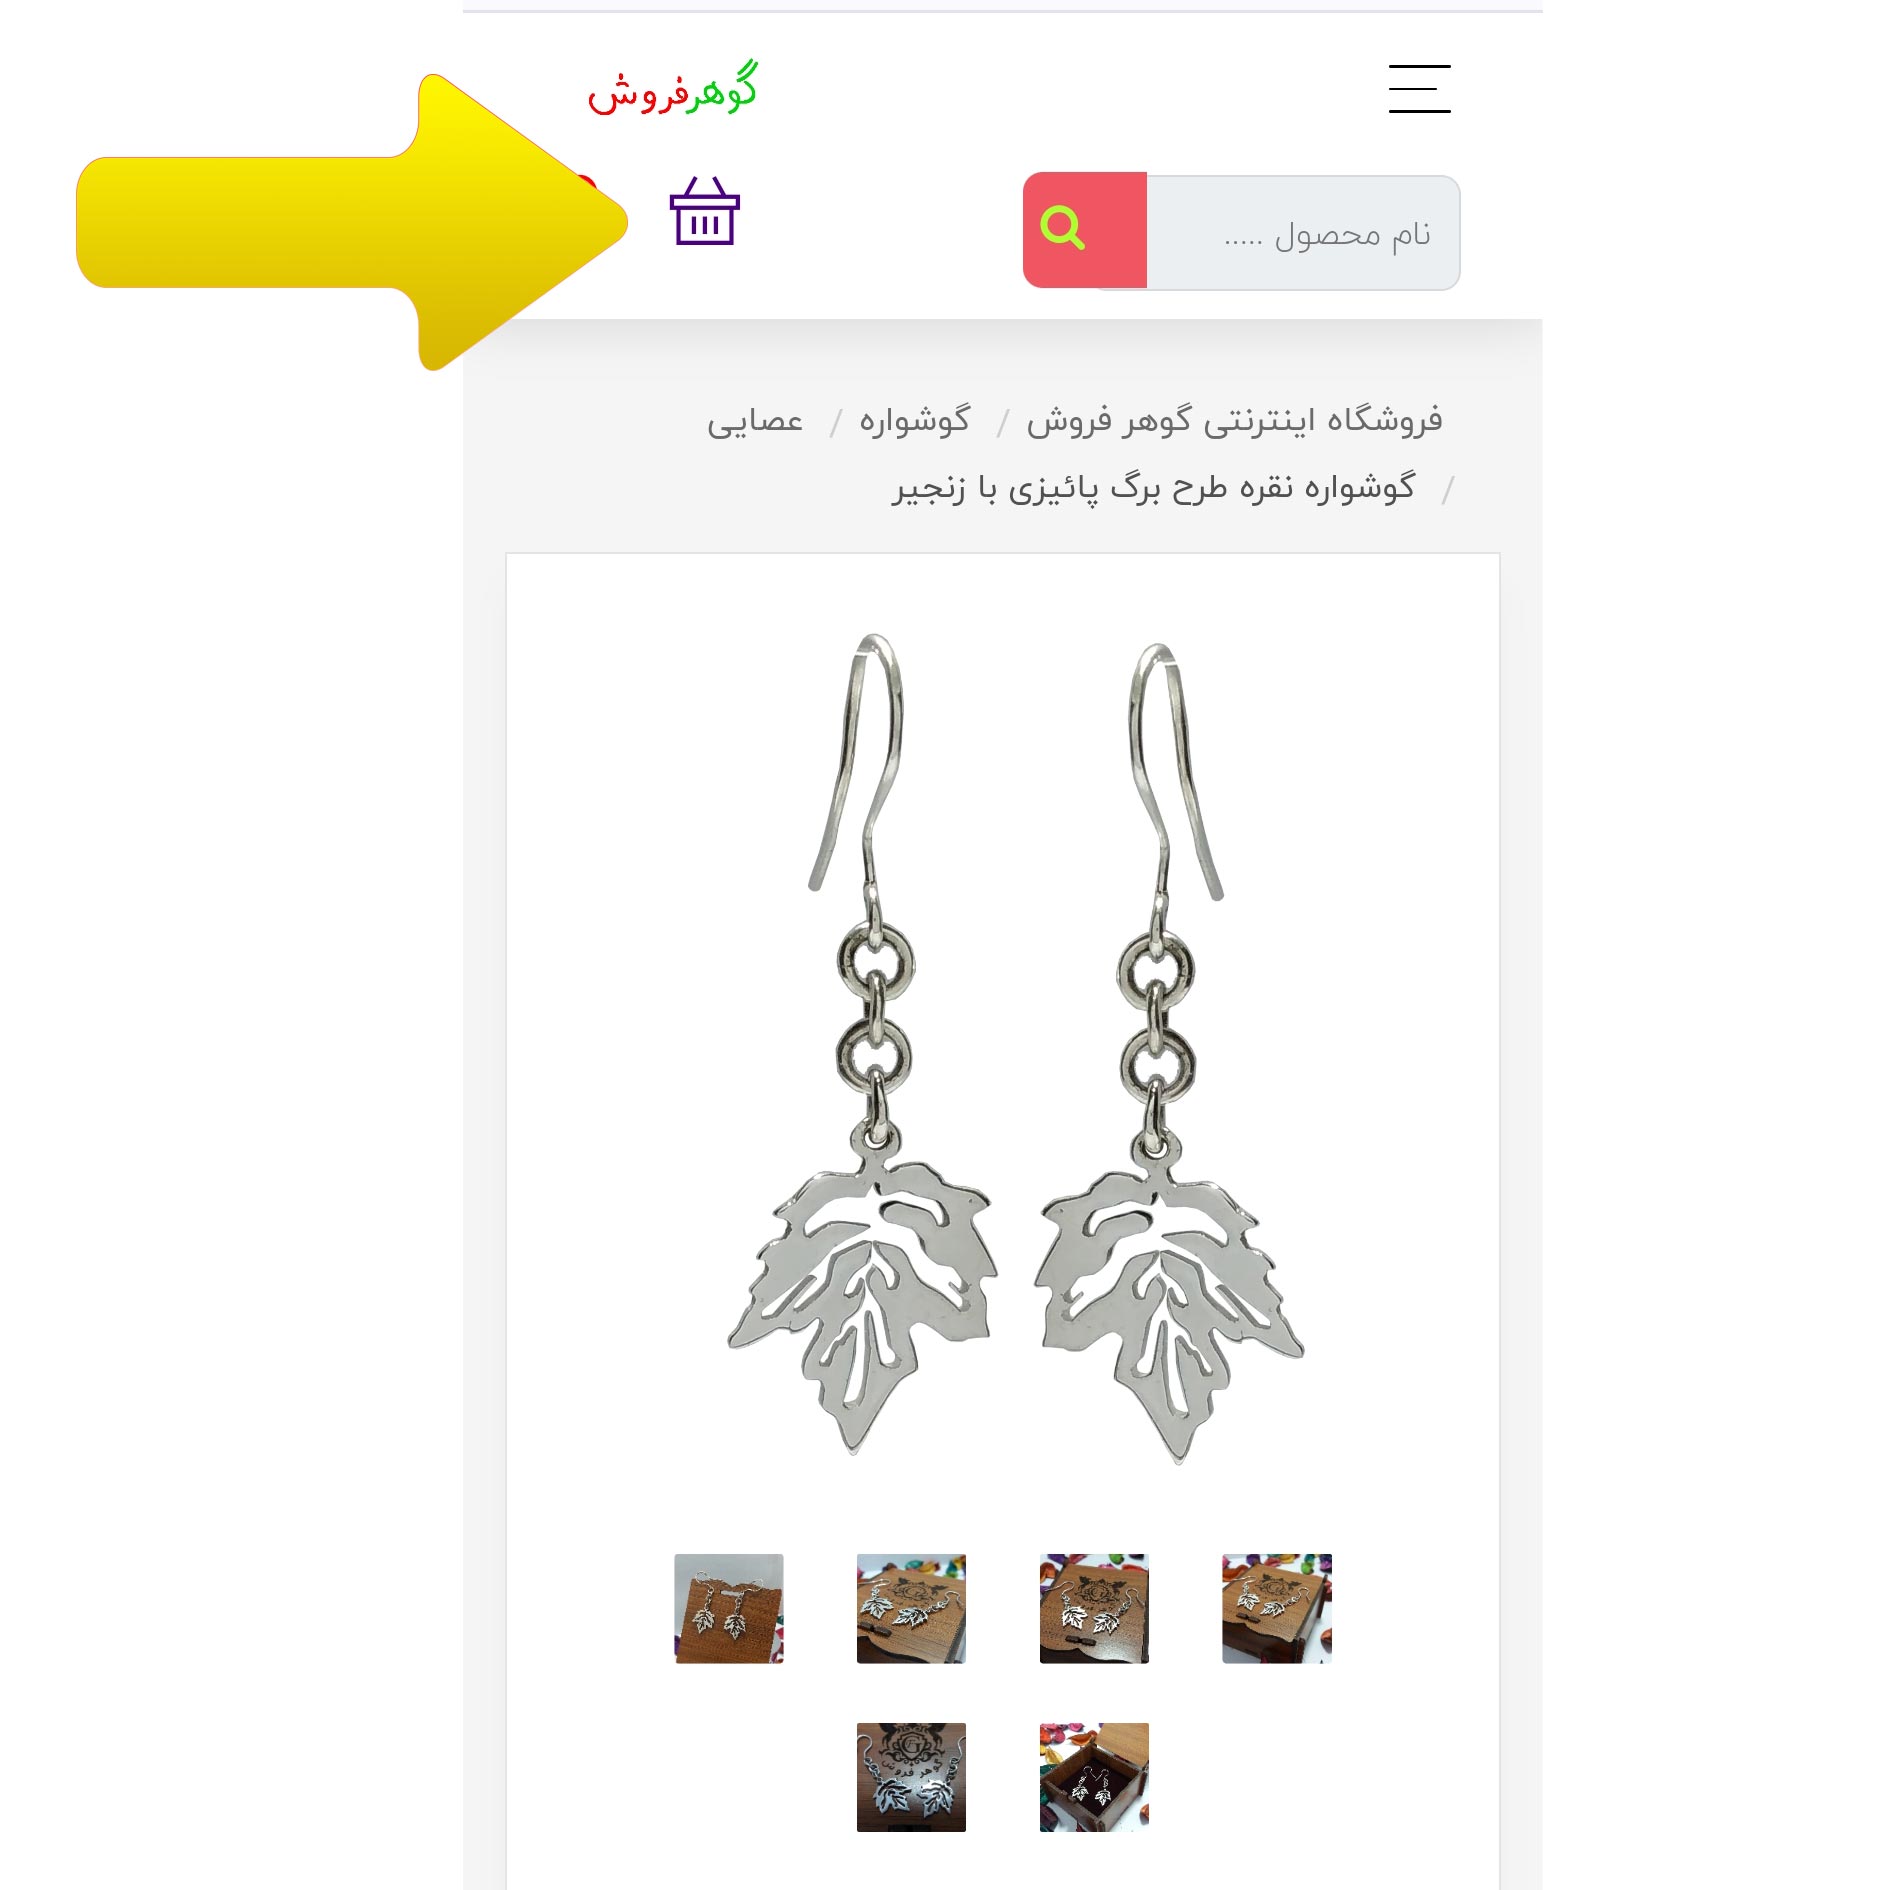Select third thumbnail in first row

pos(1094,1608)
